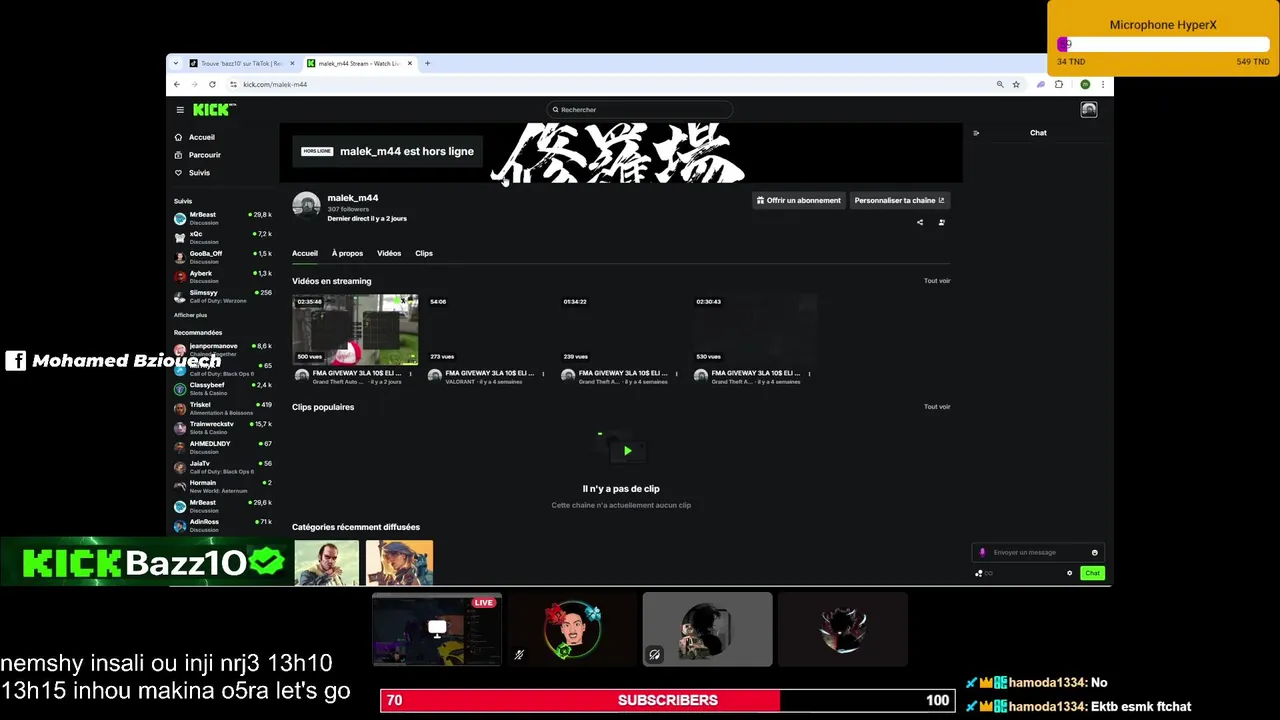Image resolution: width=1280 pixels, height=720 pixels.
Task: Open Classybeef recommended channel
Action: click(x=223, y=388)
